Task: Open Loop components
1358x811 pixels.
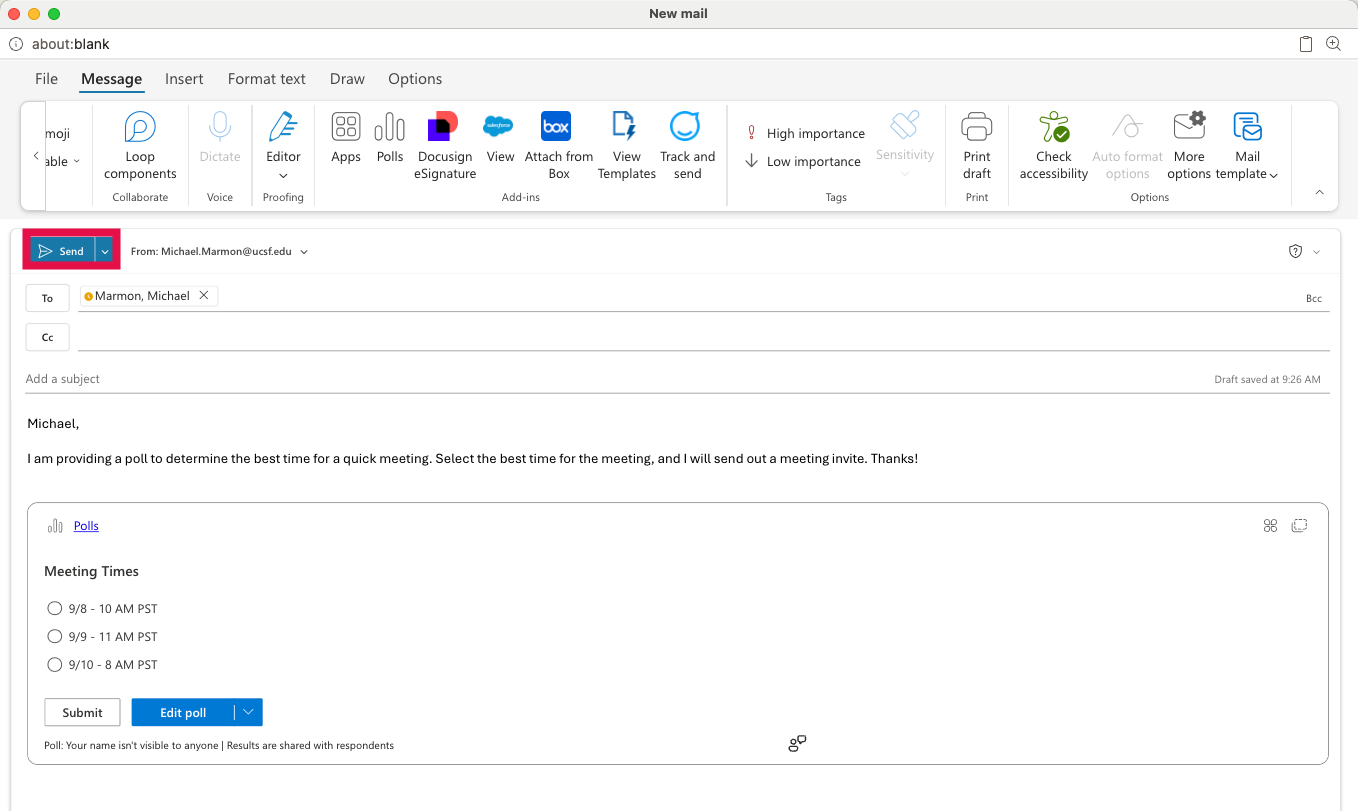Action: (140, 145)
